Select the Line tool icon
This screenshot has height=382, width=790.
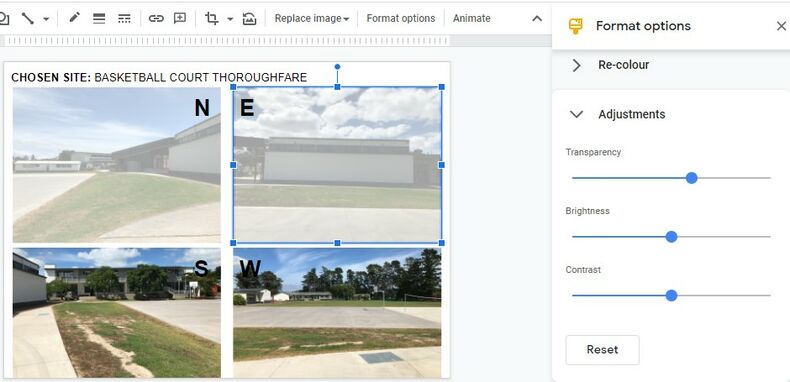28,19
